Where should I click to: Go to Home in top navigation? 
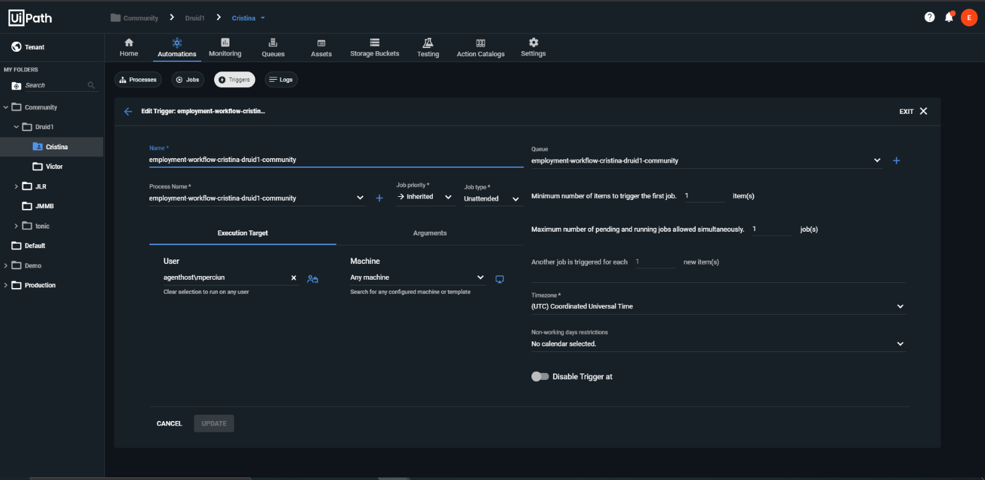click(129, 48)
